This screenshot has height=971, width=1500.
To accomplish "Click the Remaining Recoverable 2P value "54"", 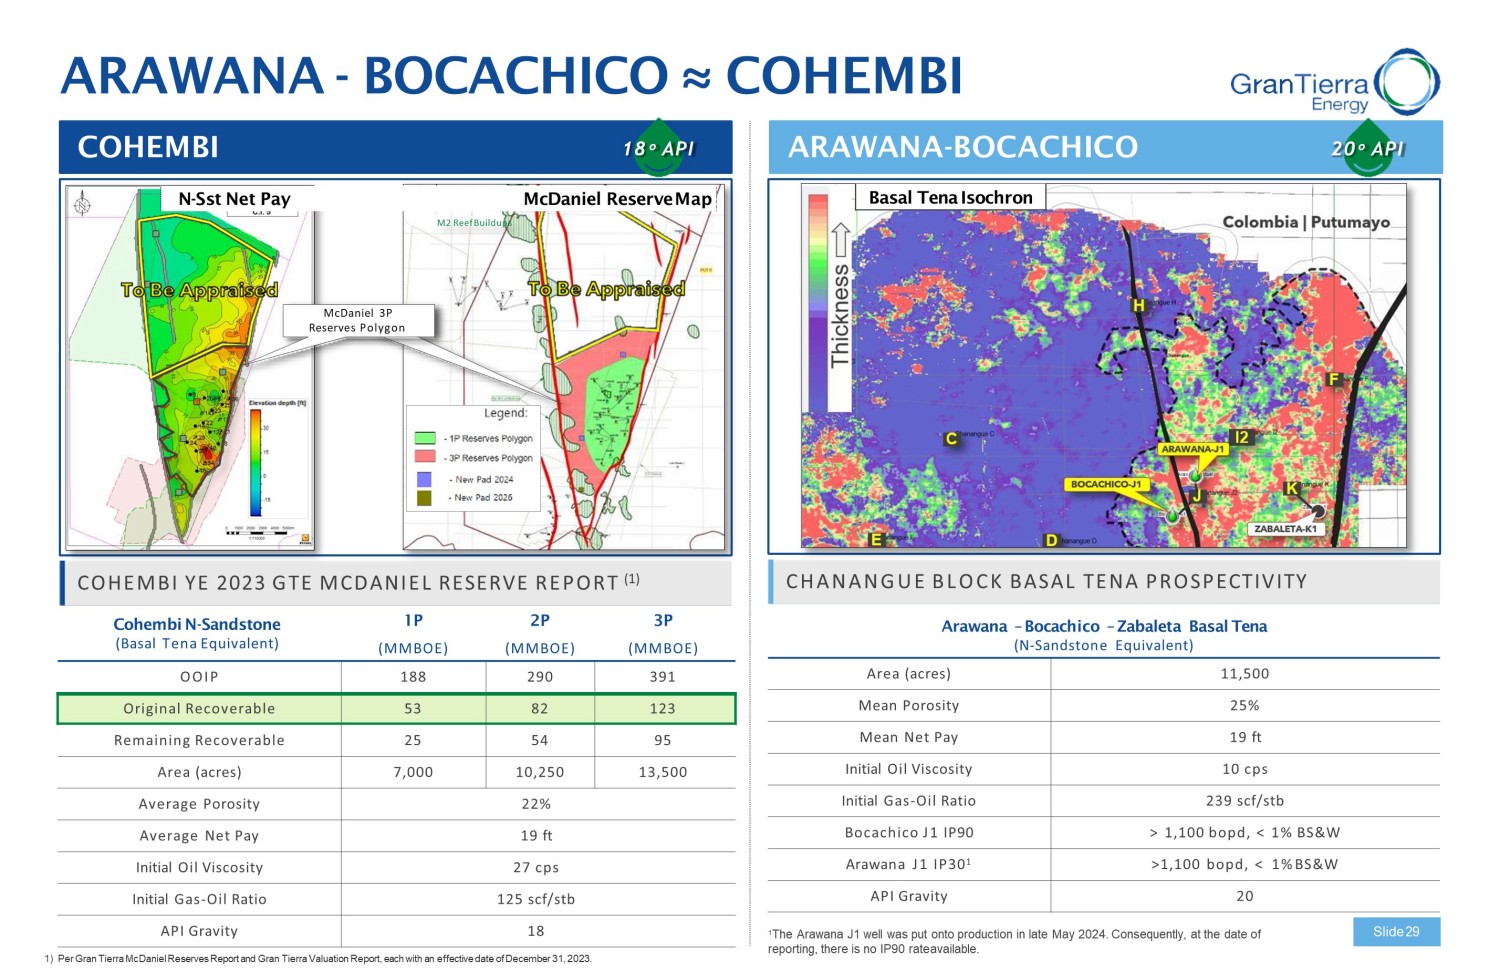I will coord(540,740).
